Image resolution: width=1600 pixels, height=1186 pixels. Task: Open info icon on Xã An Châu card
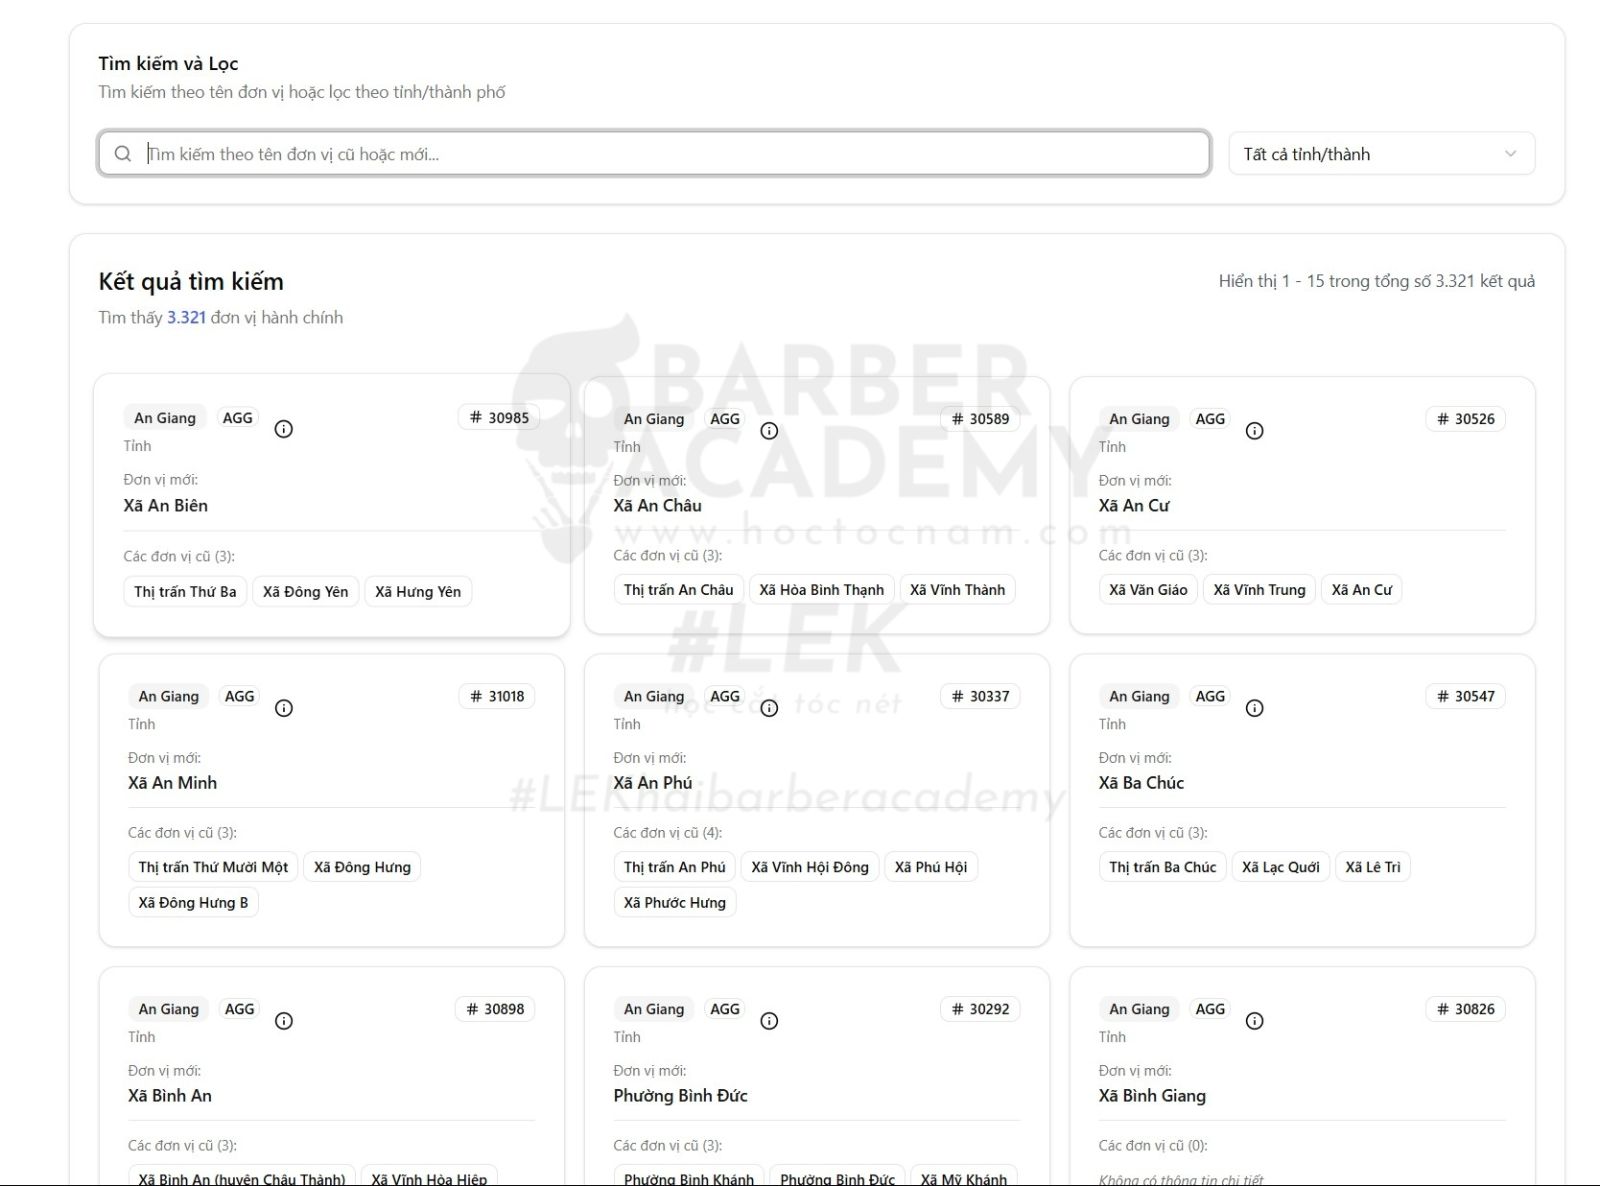point(769,431)
